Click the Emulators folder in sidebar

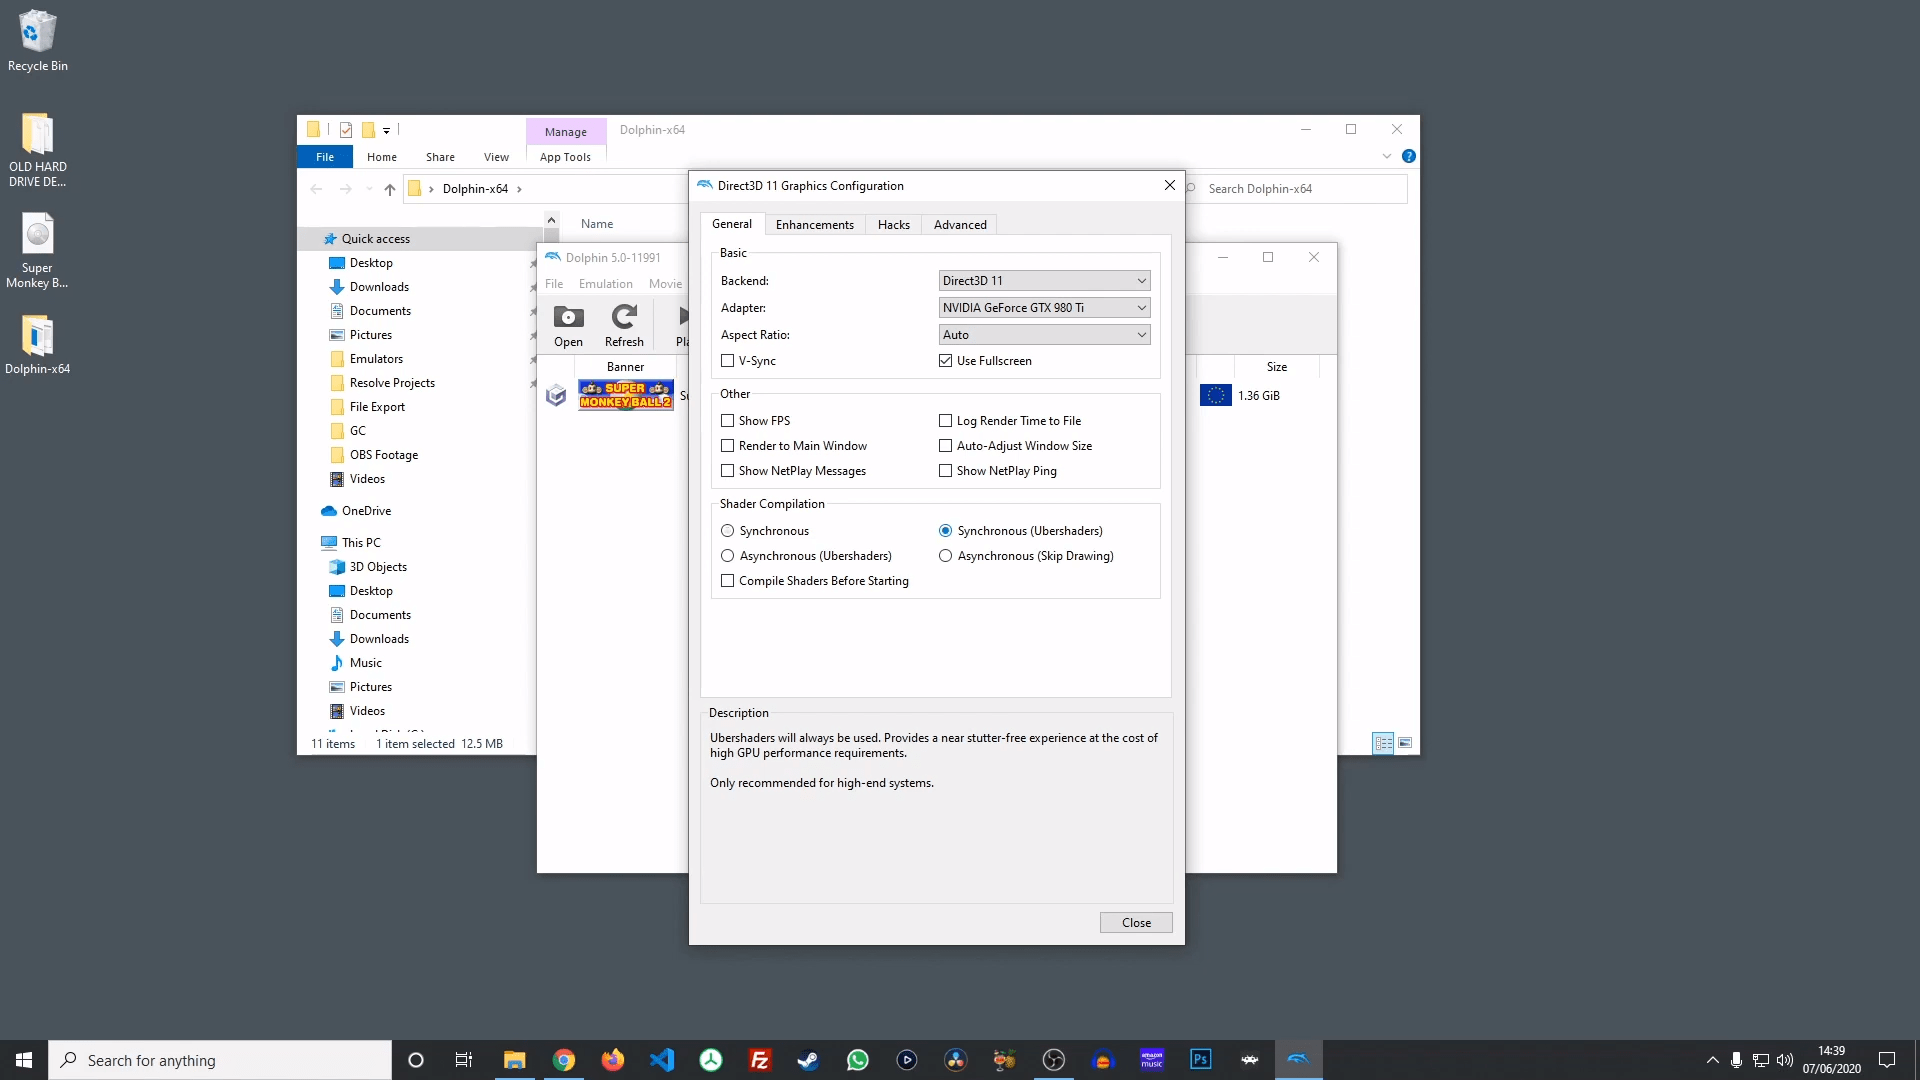(x=376, y=357)
